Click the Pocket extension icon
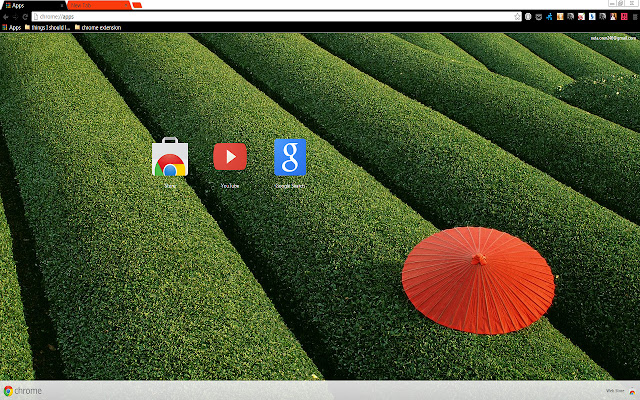Viewport: 640px width, 400px height. point(539,17)
